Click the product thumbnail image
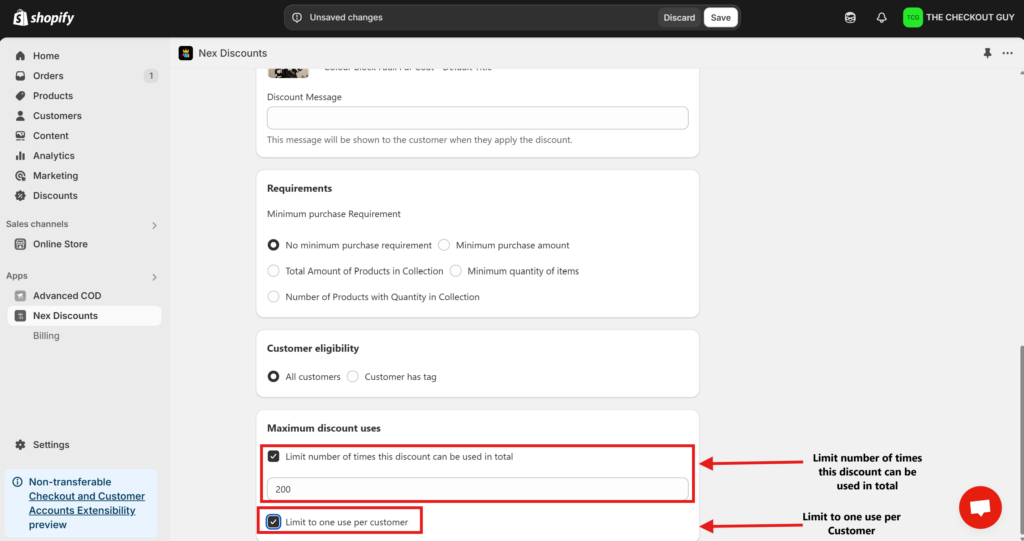The height and width of the screenshot is (541, 1024). click(x=288, y=73)
